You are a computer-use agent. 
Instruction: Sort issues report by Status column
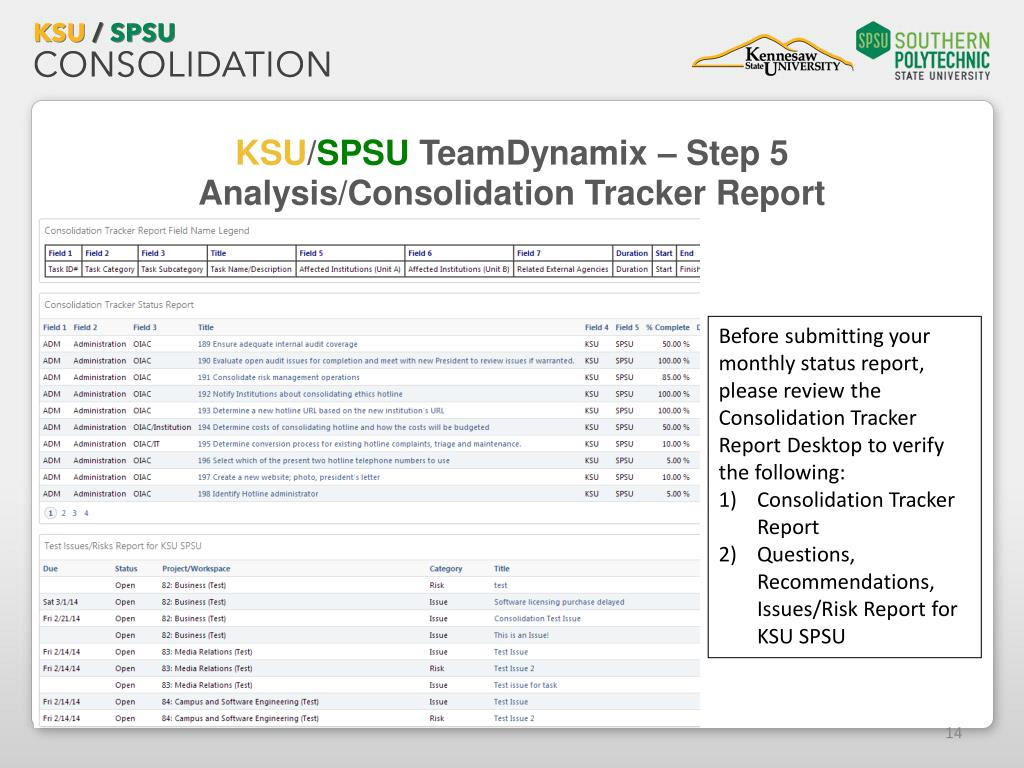[126, 569]
